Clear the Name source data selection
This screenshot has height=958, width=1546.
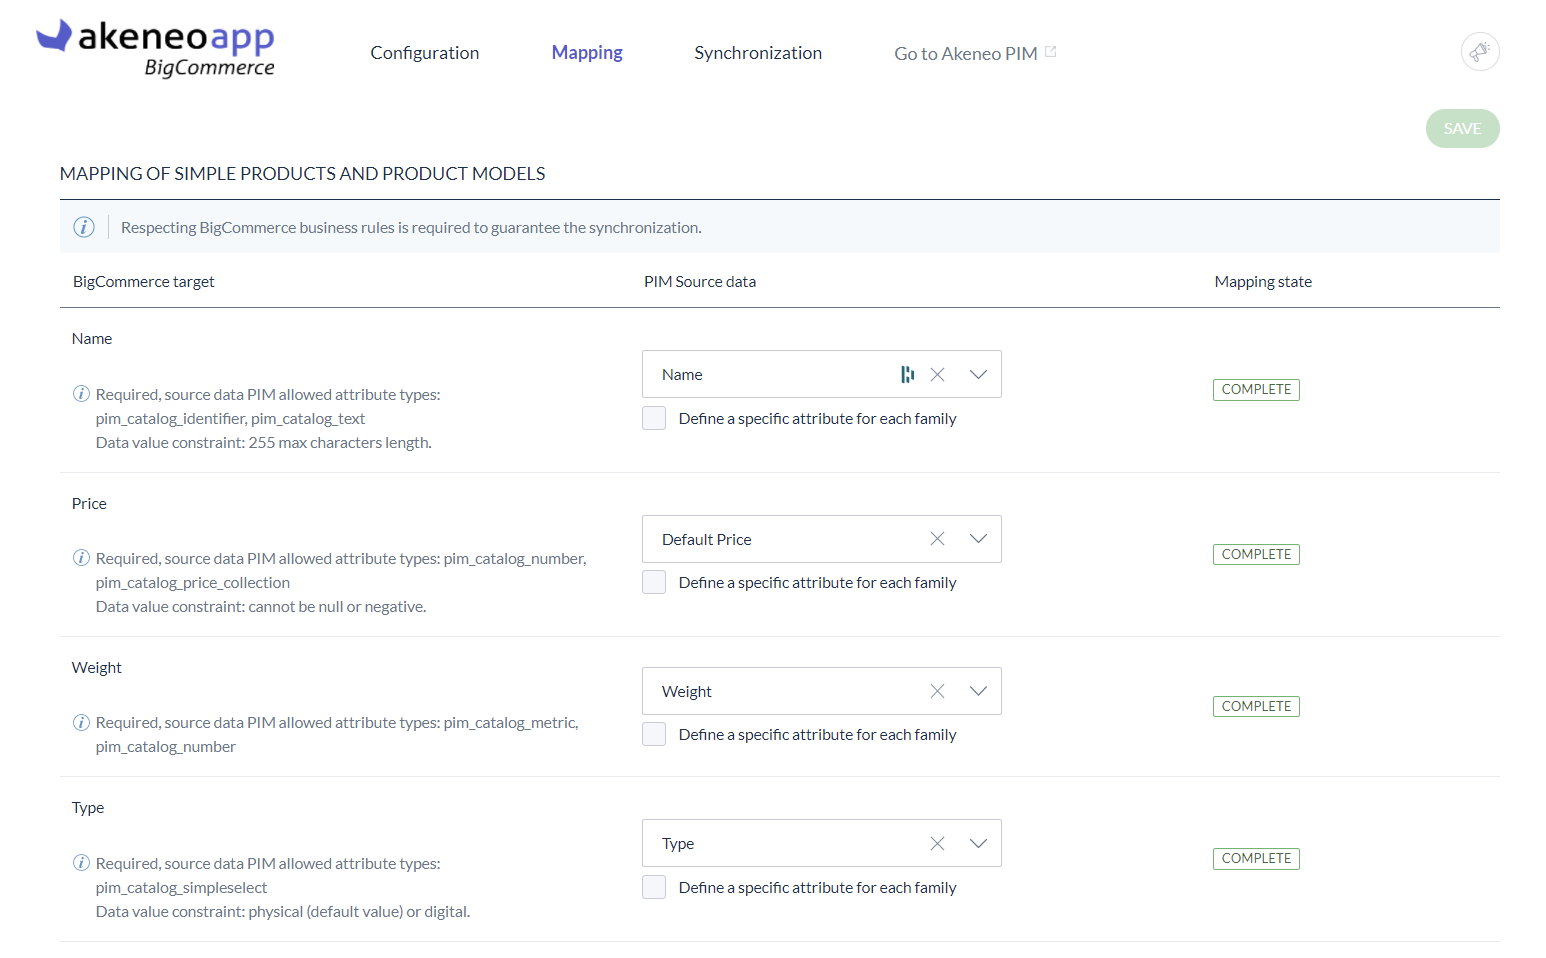pyautogui.click(x=937, y=374)
